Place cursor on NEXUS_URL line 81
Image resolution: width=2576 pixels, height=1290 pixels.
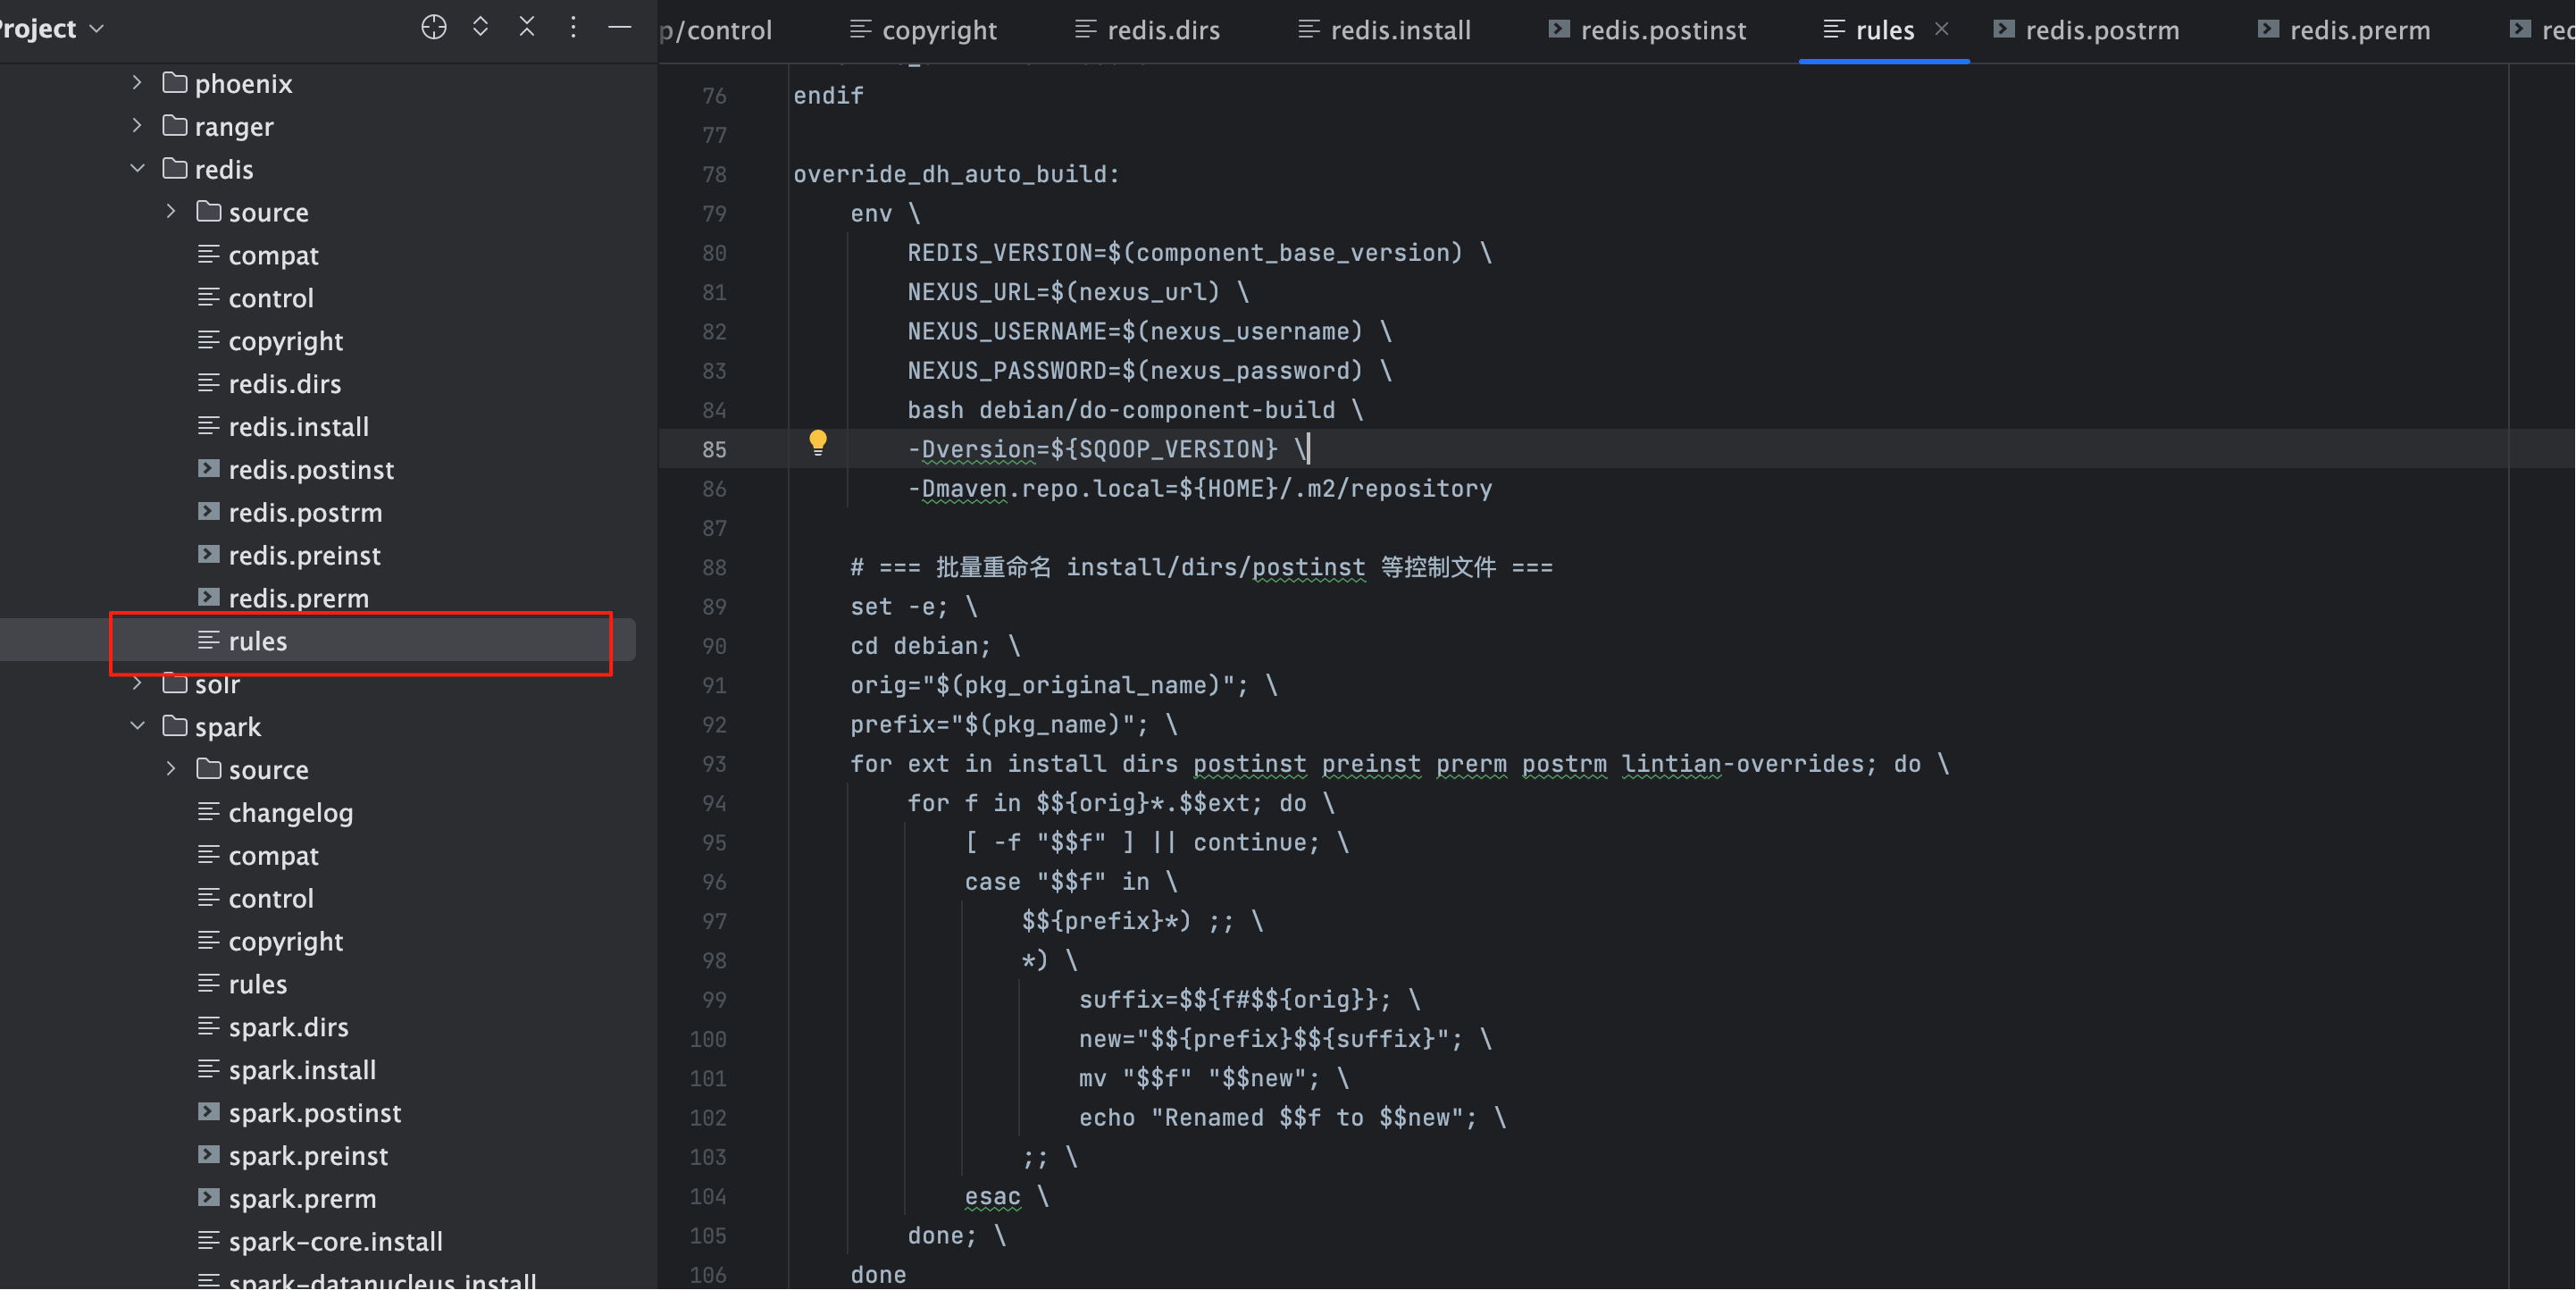(1078, 292)
